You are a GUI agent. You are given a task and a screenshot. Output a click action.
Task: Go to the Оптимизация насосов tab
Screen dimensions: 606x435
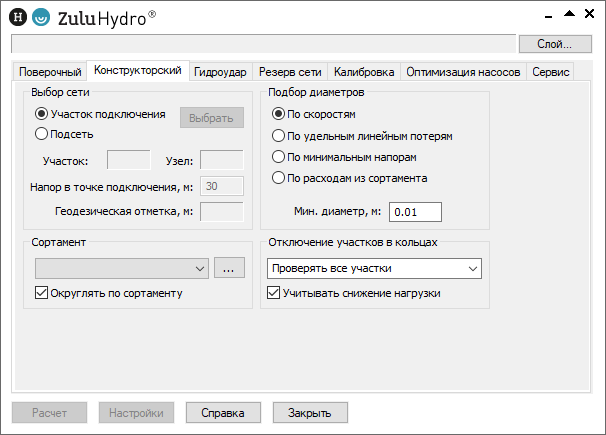coord(463,72)
